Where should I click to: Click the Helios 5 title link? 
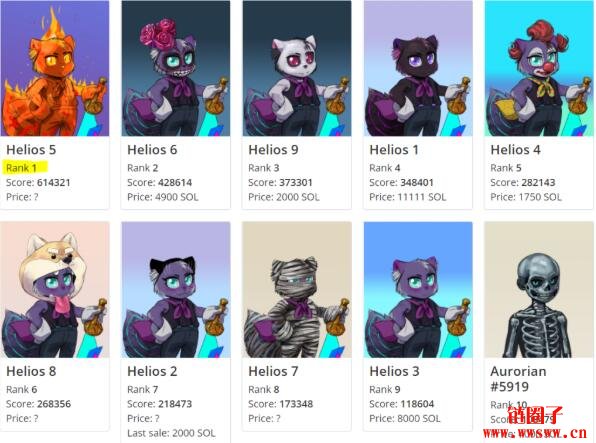pos(31,150)
